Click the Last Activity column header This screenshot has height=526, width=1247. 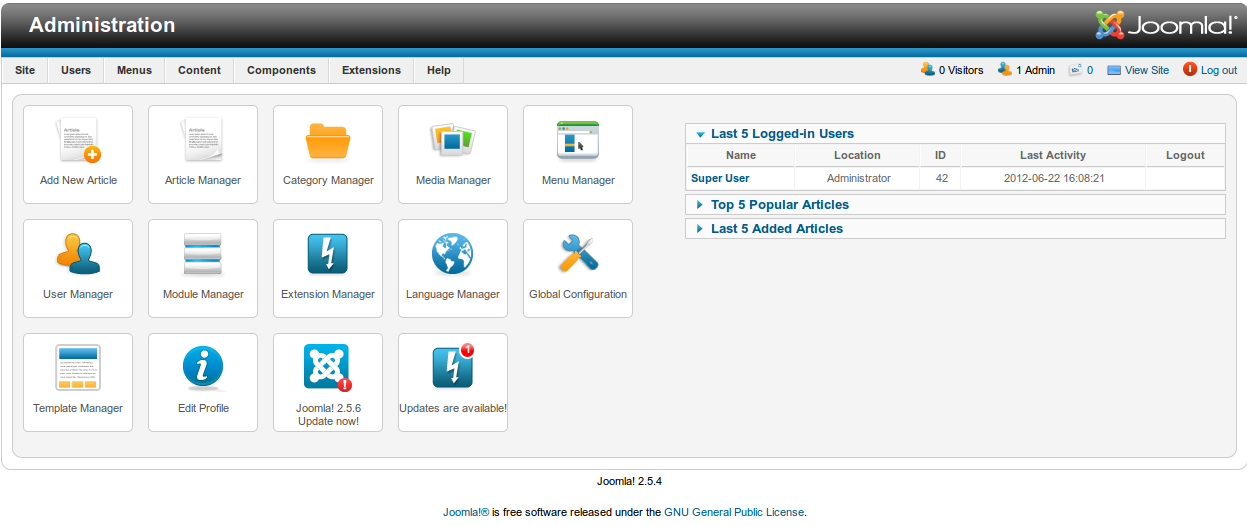1053,155
